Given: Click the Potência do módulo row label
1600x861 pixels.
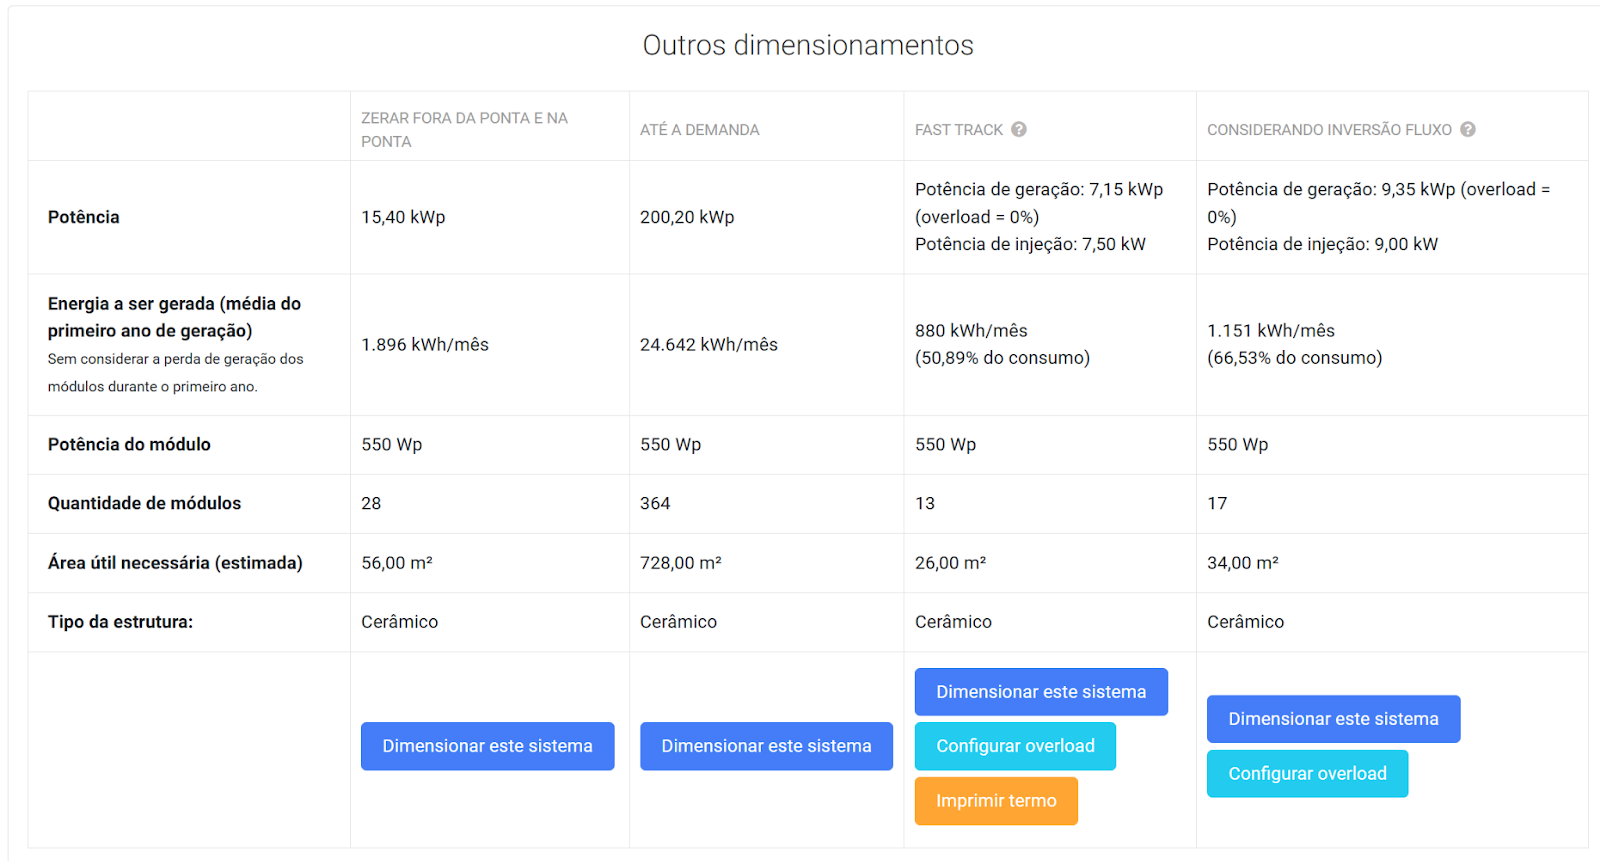Looking at the screenshot, I should (x=129, y=445).
